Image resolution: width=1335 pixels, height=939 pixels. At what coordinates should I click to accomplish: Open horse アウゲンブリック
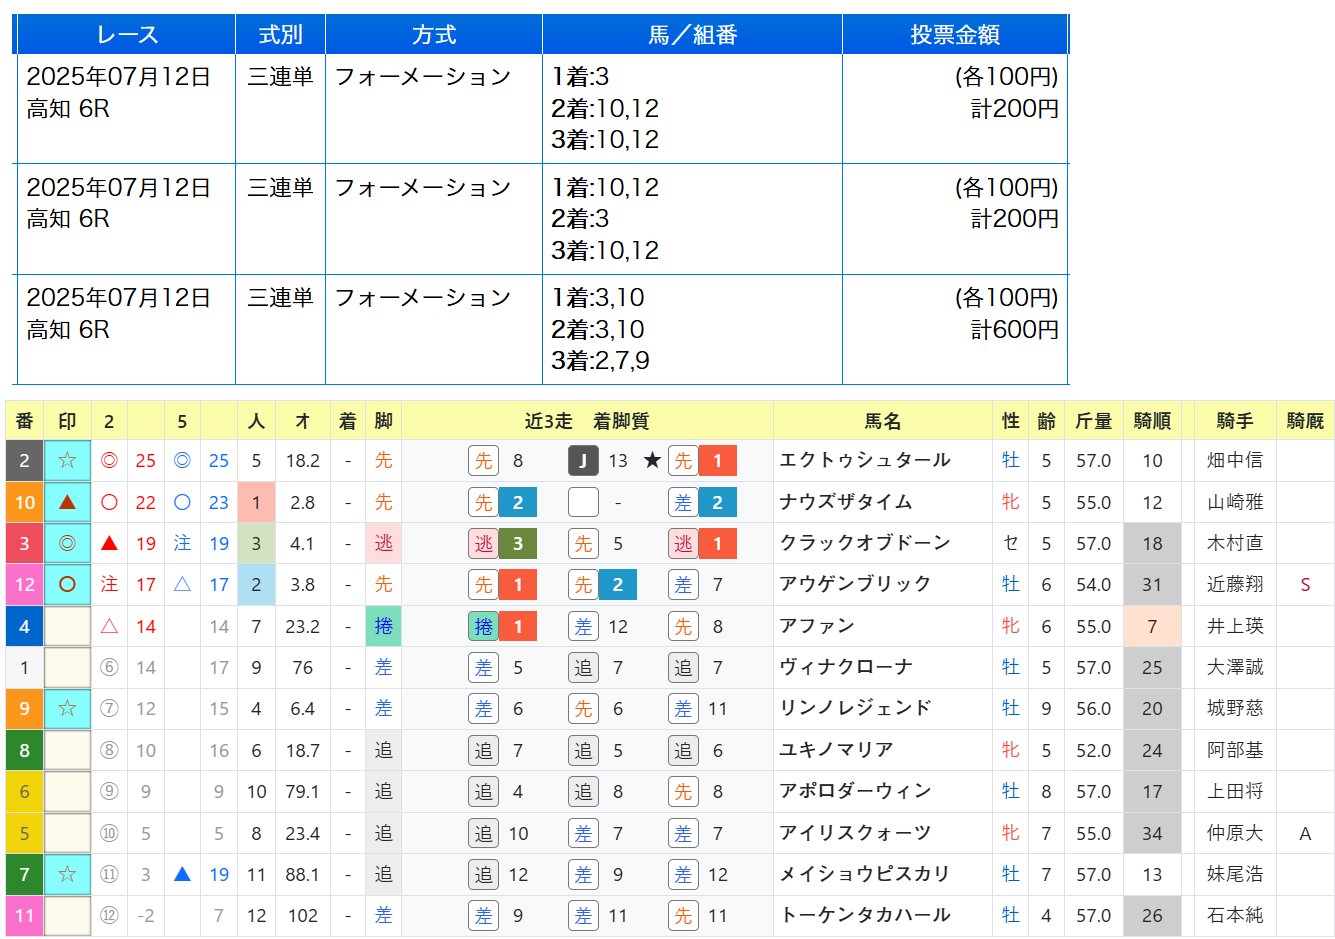tap(856, 584)
